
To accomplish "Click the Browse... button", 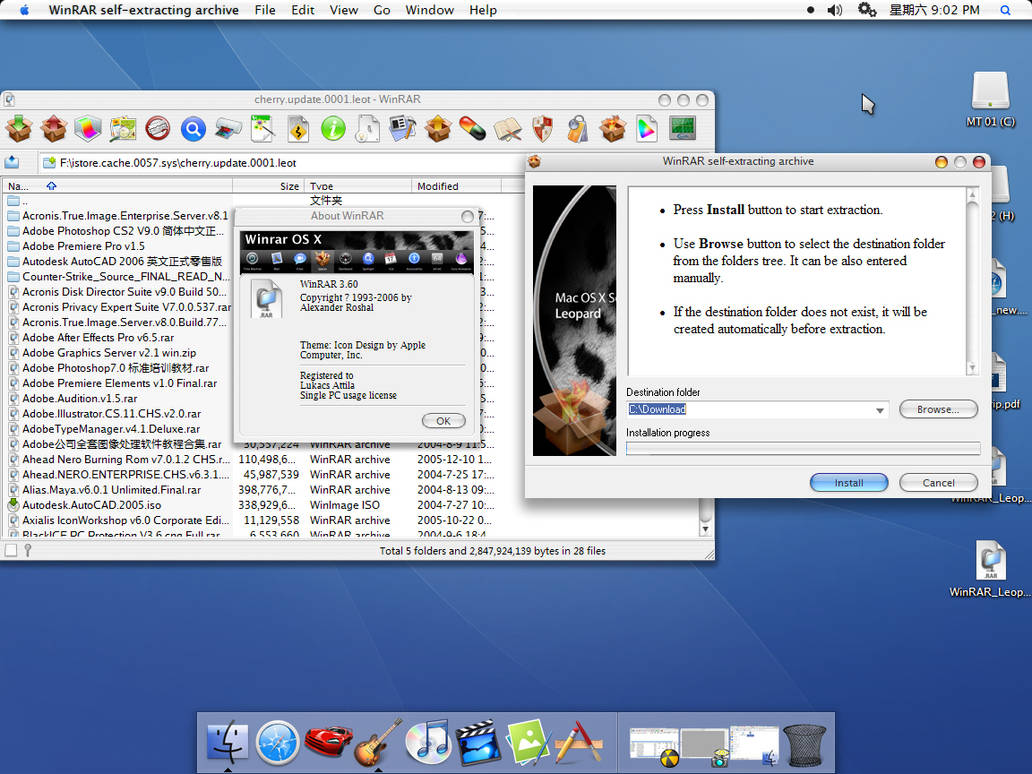I will [939, 409].
